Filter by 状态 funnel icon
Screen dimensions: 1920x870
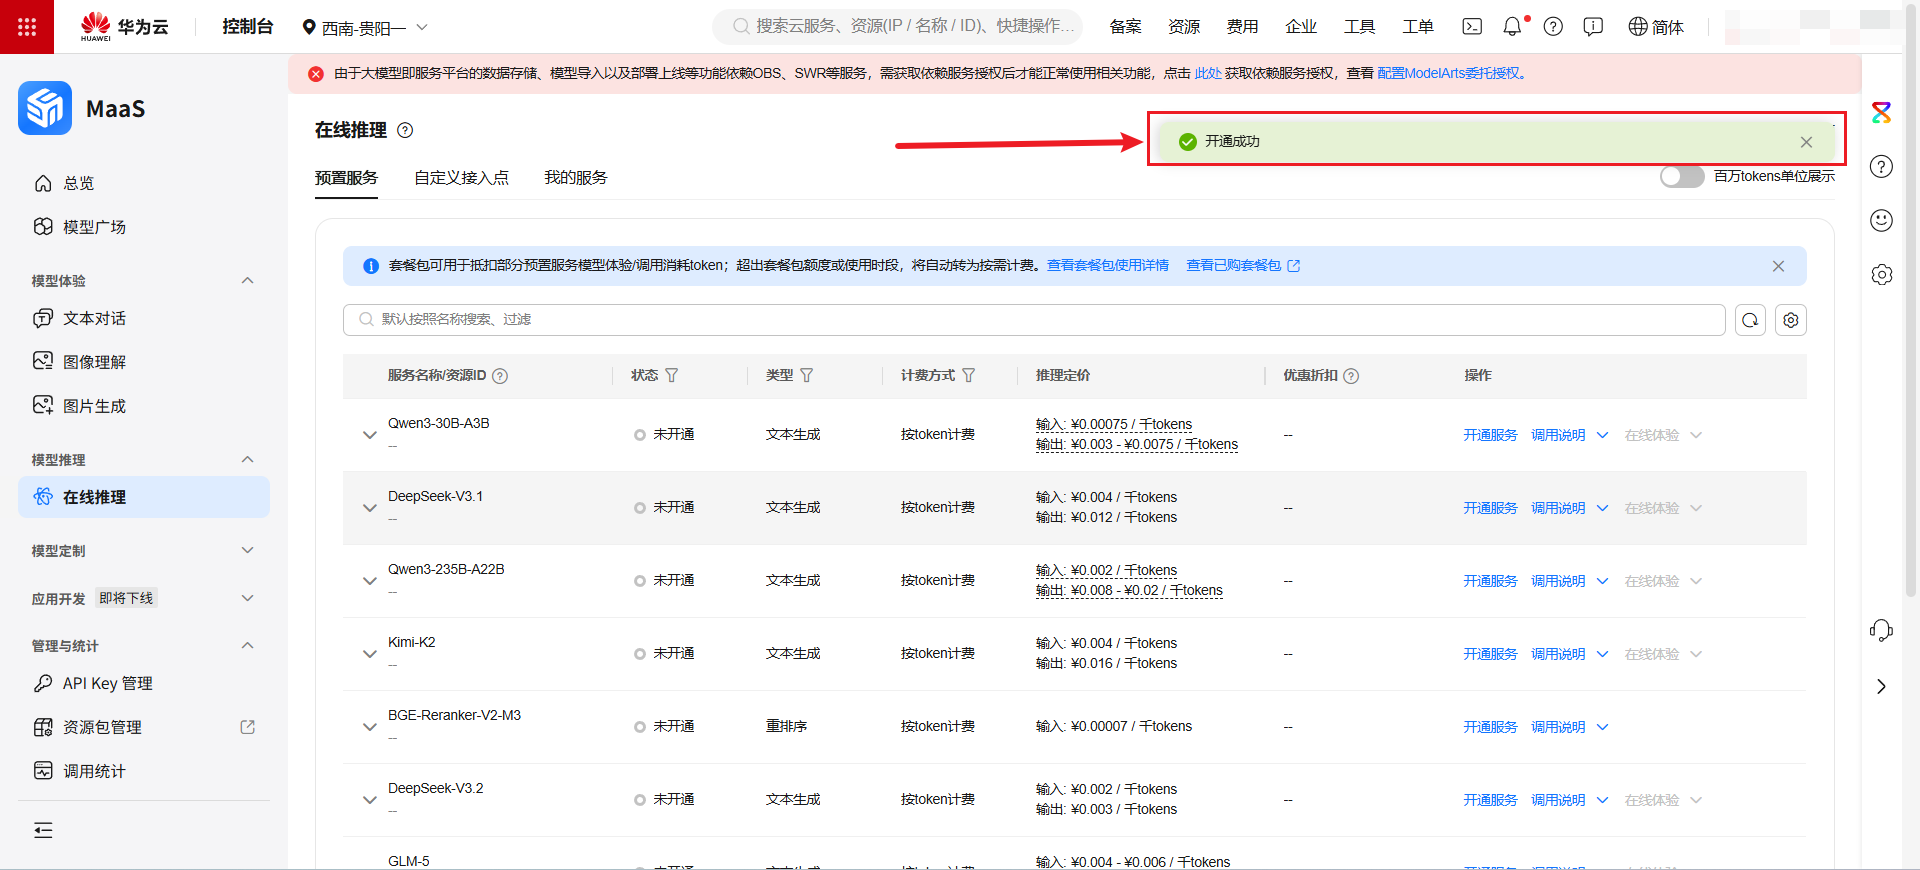click(671, 375)
